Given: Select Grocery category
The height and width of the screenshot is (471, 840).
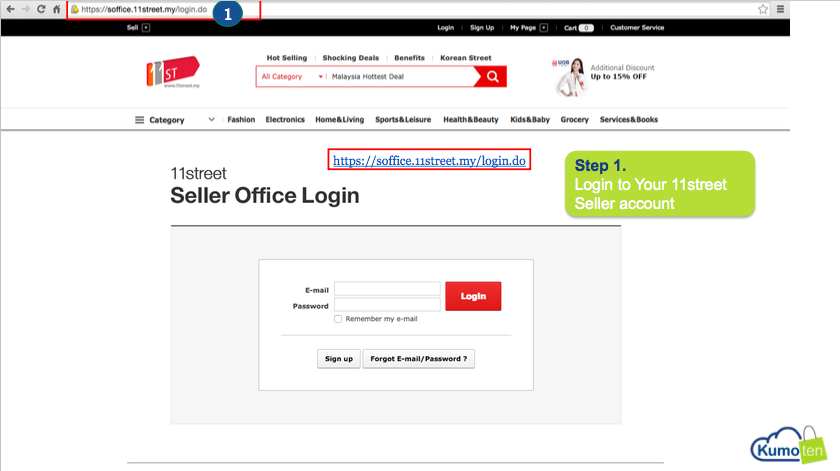Looking at the screenshot, I should [574, 119].
